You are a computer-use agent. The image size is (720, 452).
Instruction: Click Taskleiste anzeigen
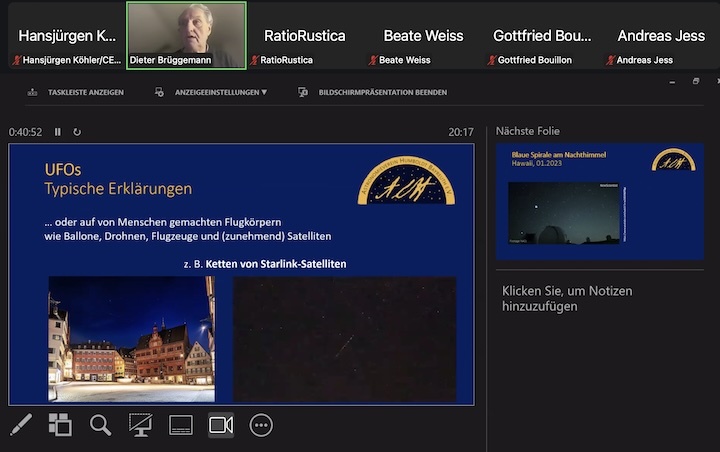[x=86, y=92]
